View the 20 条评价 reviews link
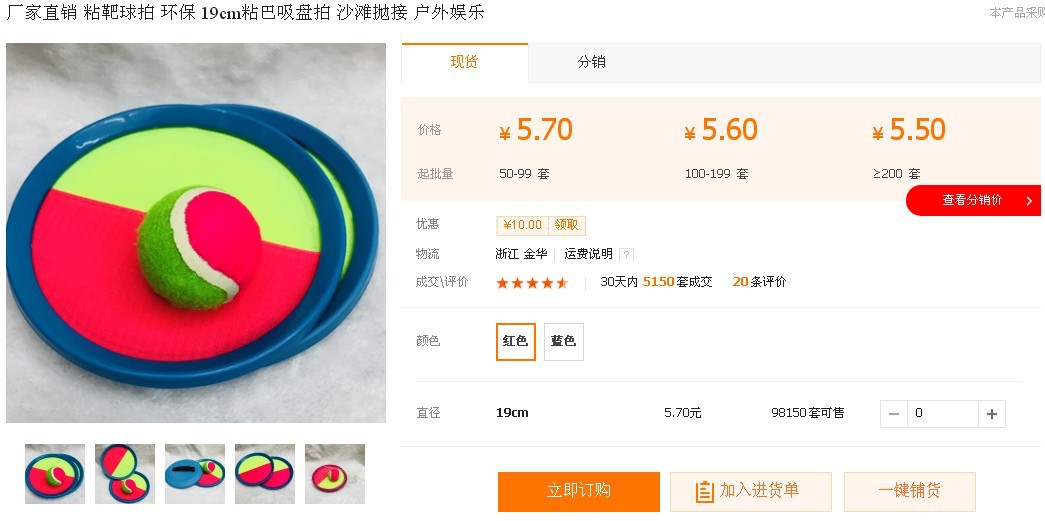 (759, 282)
